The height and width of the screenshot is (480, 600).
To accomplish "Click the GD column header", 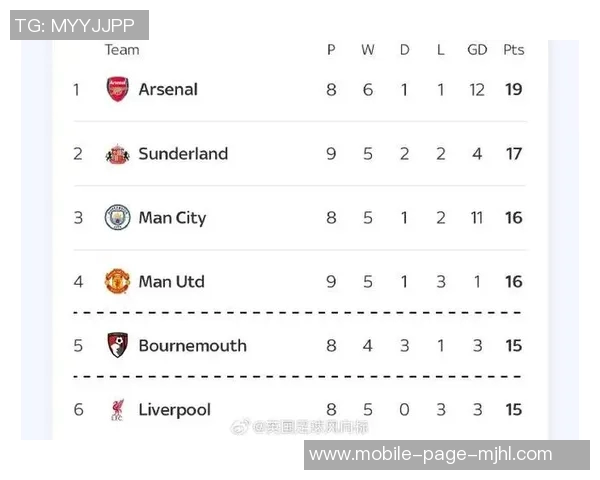I will 477,50.
